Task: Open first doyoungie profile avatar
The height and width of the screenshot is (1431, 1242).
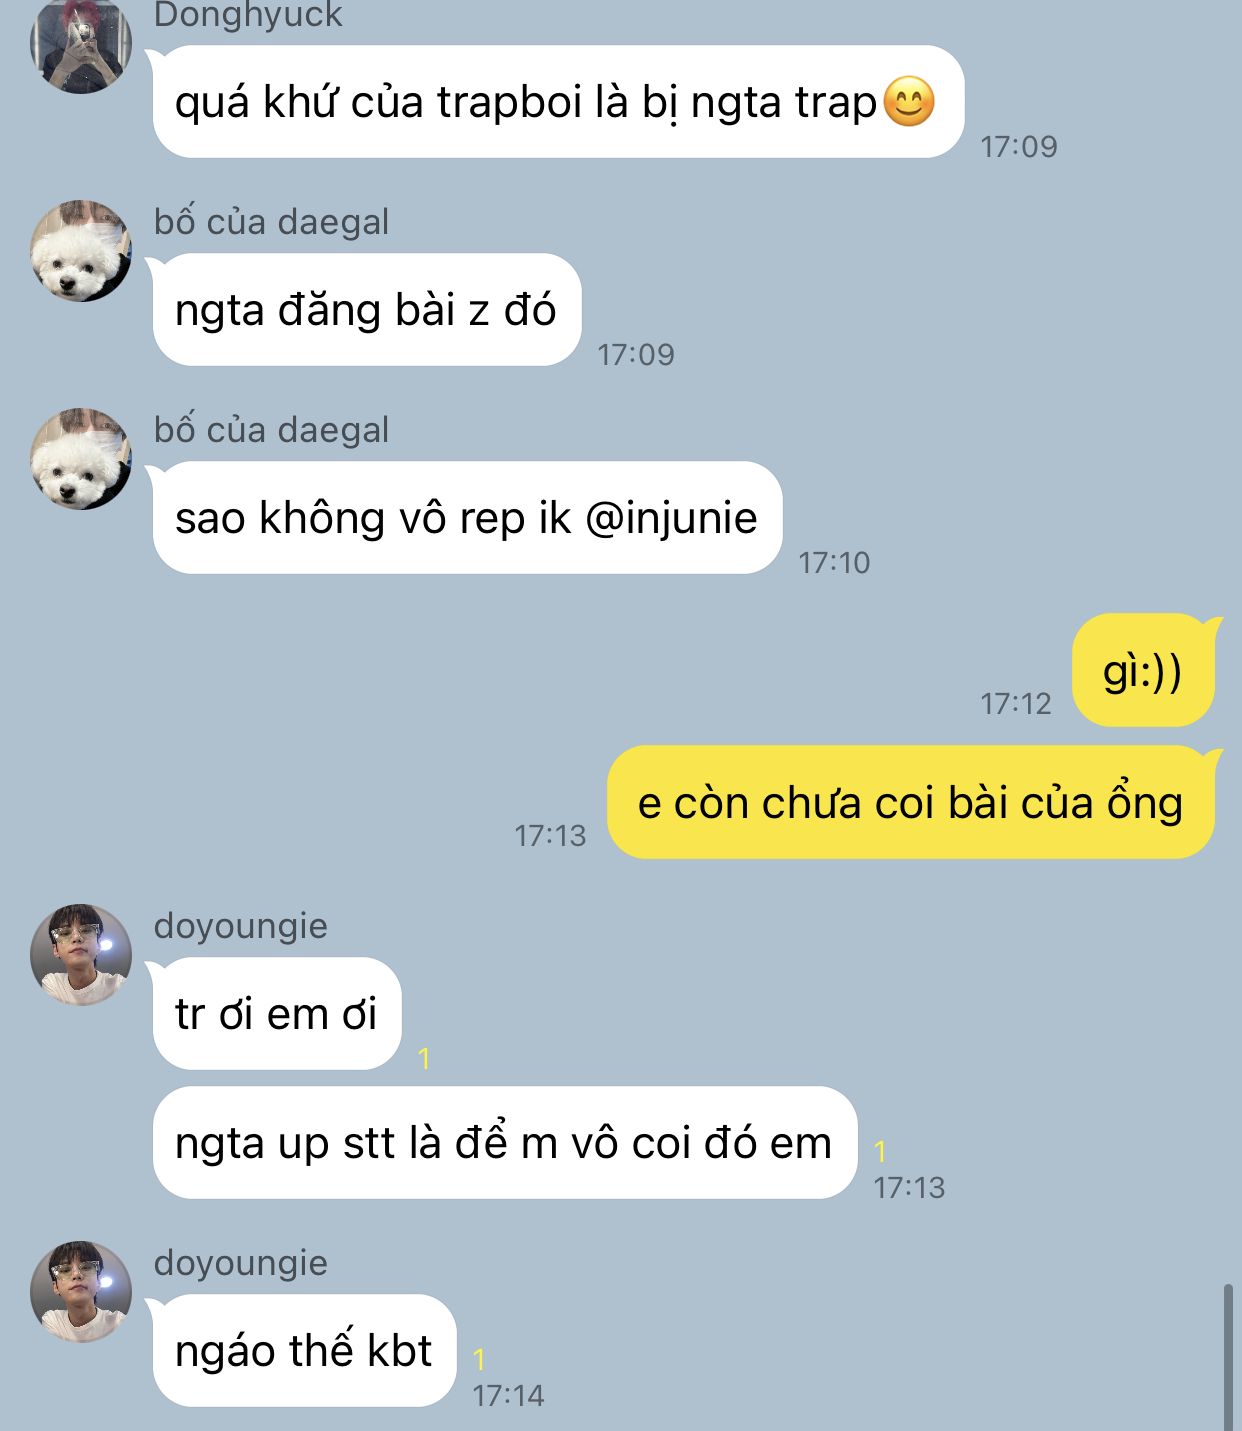Action: click(x=81, y=955)
